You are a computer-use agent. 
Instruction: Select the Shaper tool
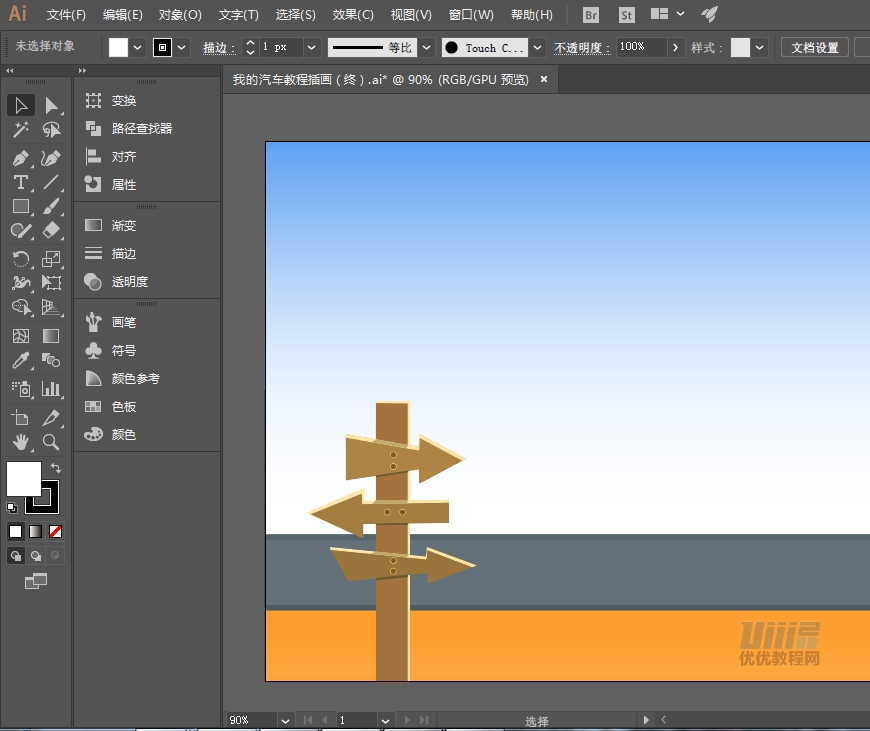click(21, 230)
